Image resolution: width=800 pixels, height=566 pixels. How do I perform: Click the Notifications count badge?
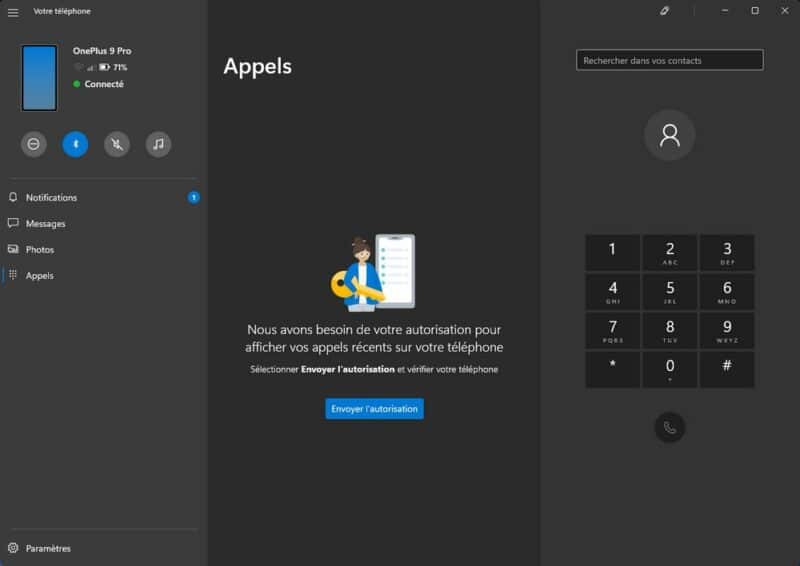(194, 198)
